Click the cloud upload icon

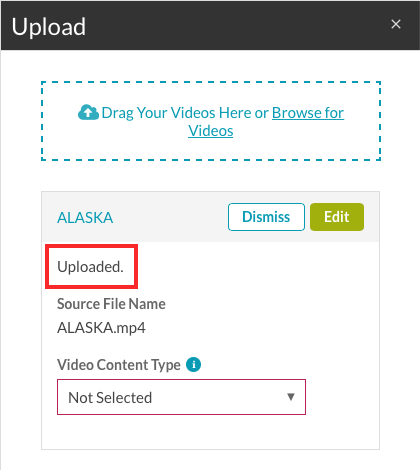tap(88, 112)
